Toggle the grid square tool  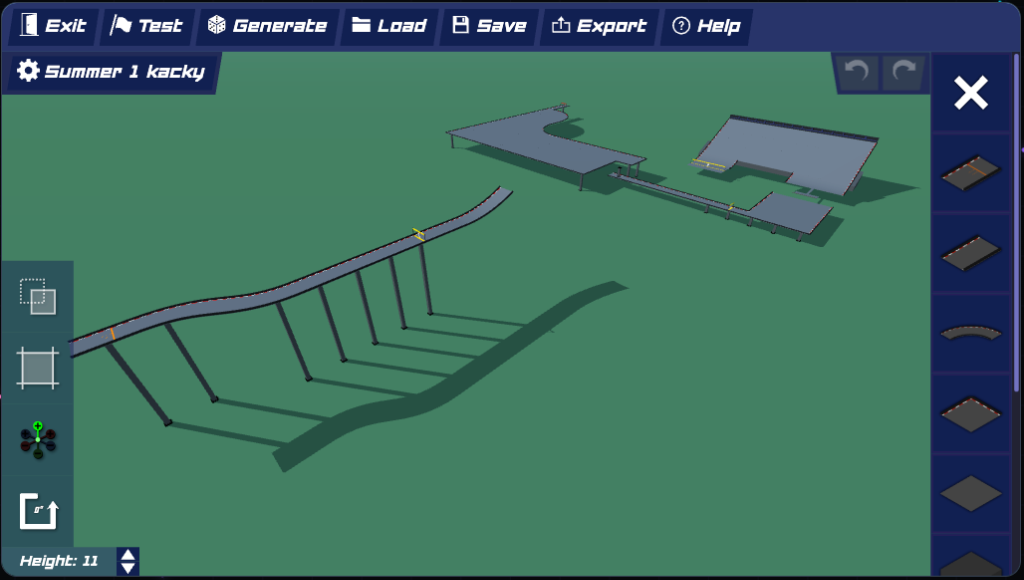[38, 368]
